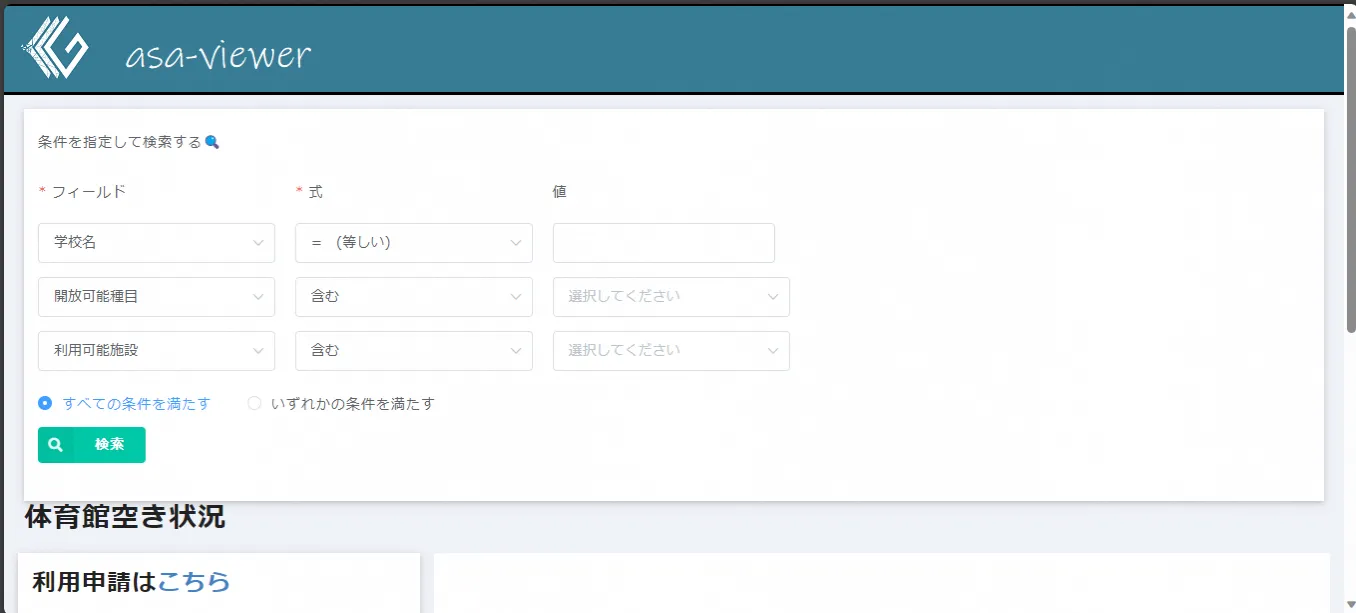
Task: Open the = (等しい) expression dropdown
Action: coord(413,243)
